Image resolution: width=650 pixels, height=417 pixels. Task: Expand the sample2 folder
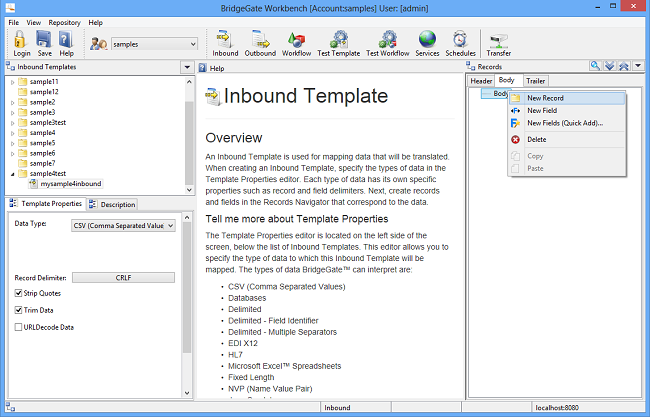click(x=12, y=102)
